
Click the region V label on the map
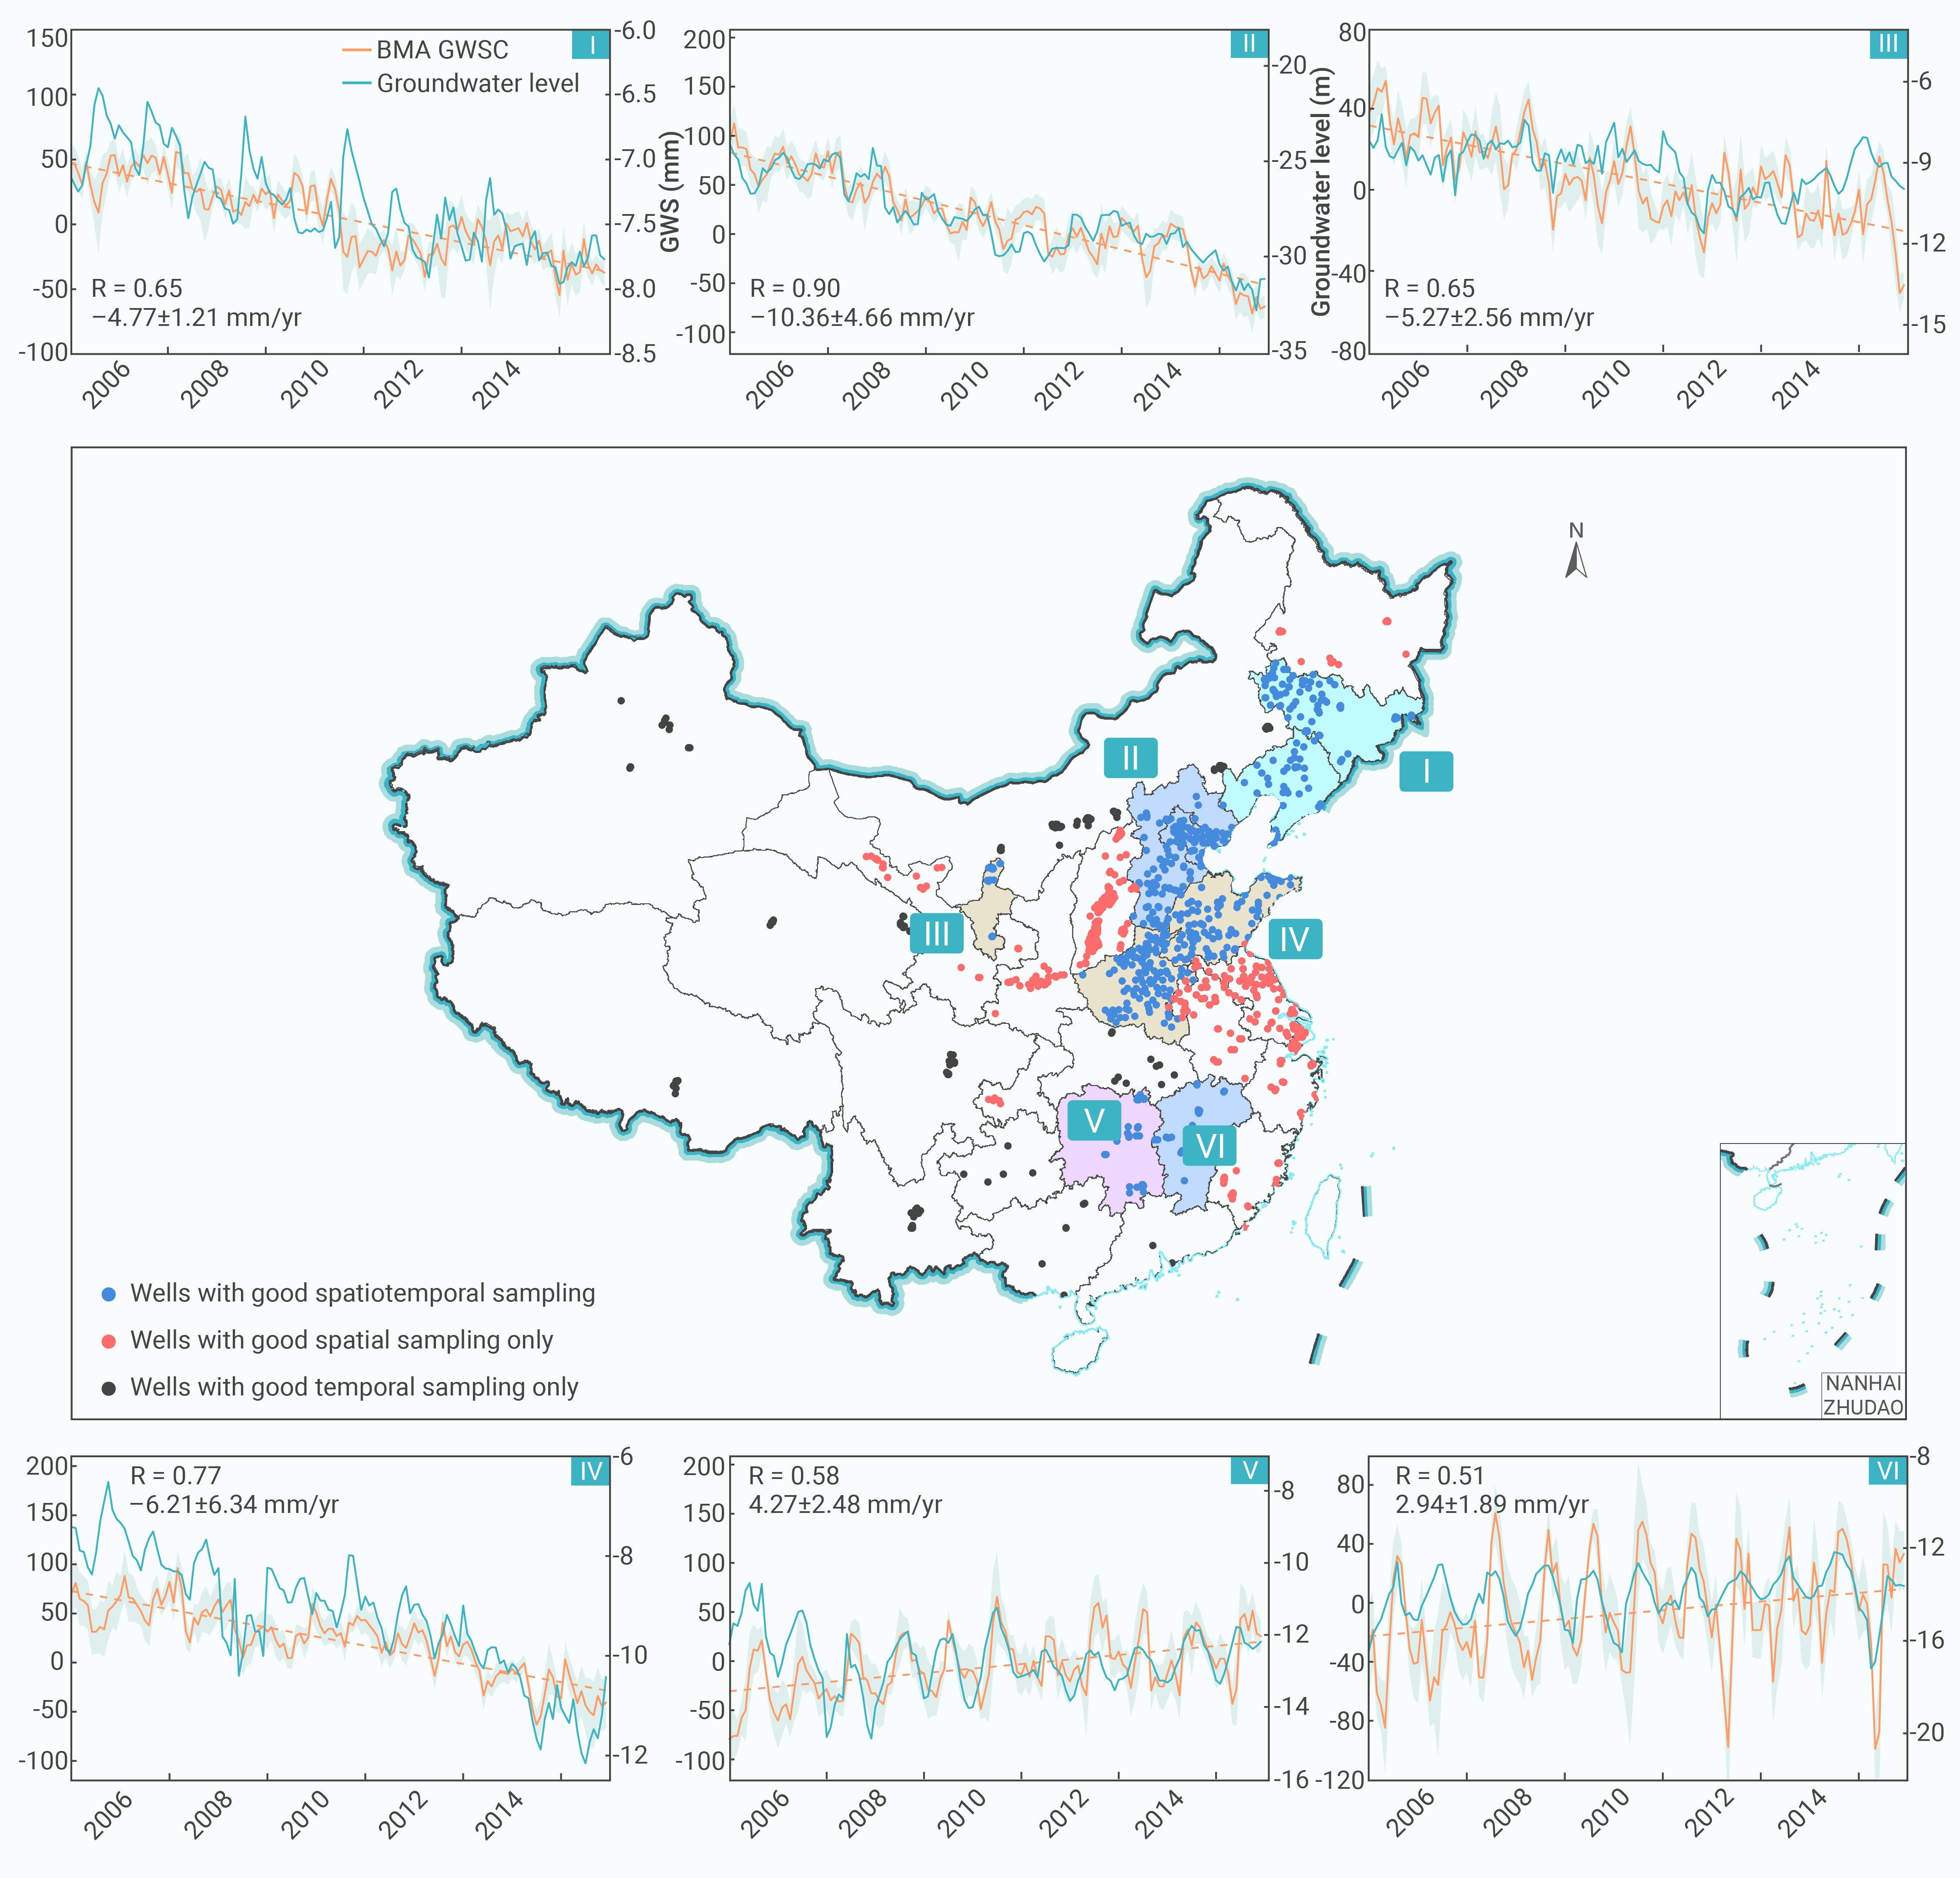(x=1094, y=1120)
